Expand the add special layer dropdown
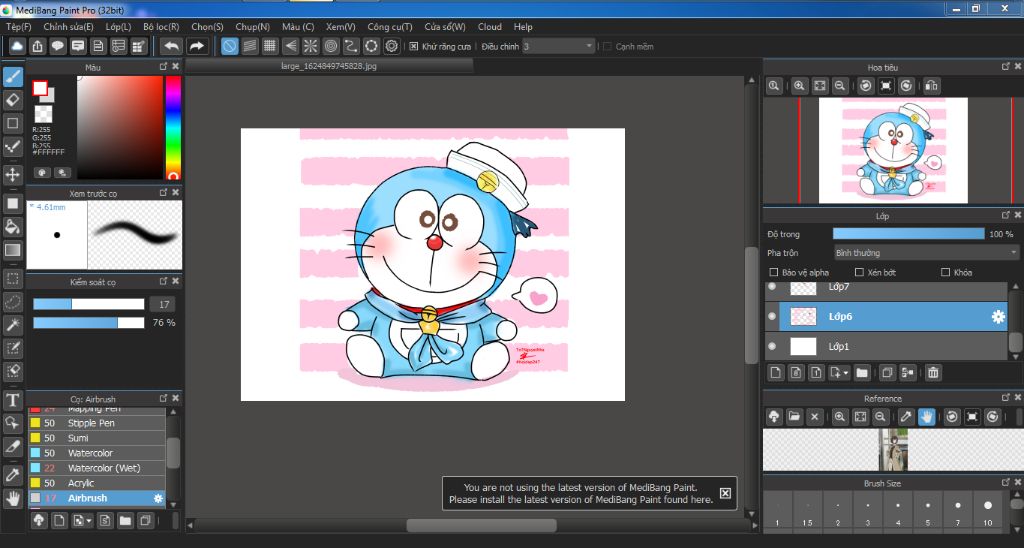This screenshot has width=1024, height=548. tap(839, 372)
